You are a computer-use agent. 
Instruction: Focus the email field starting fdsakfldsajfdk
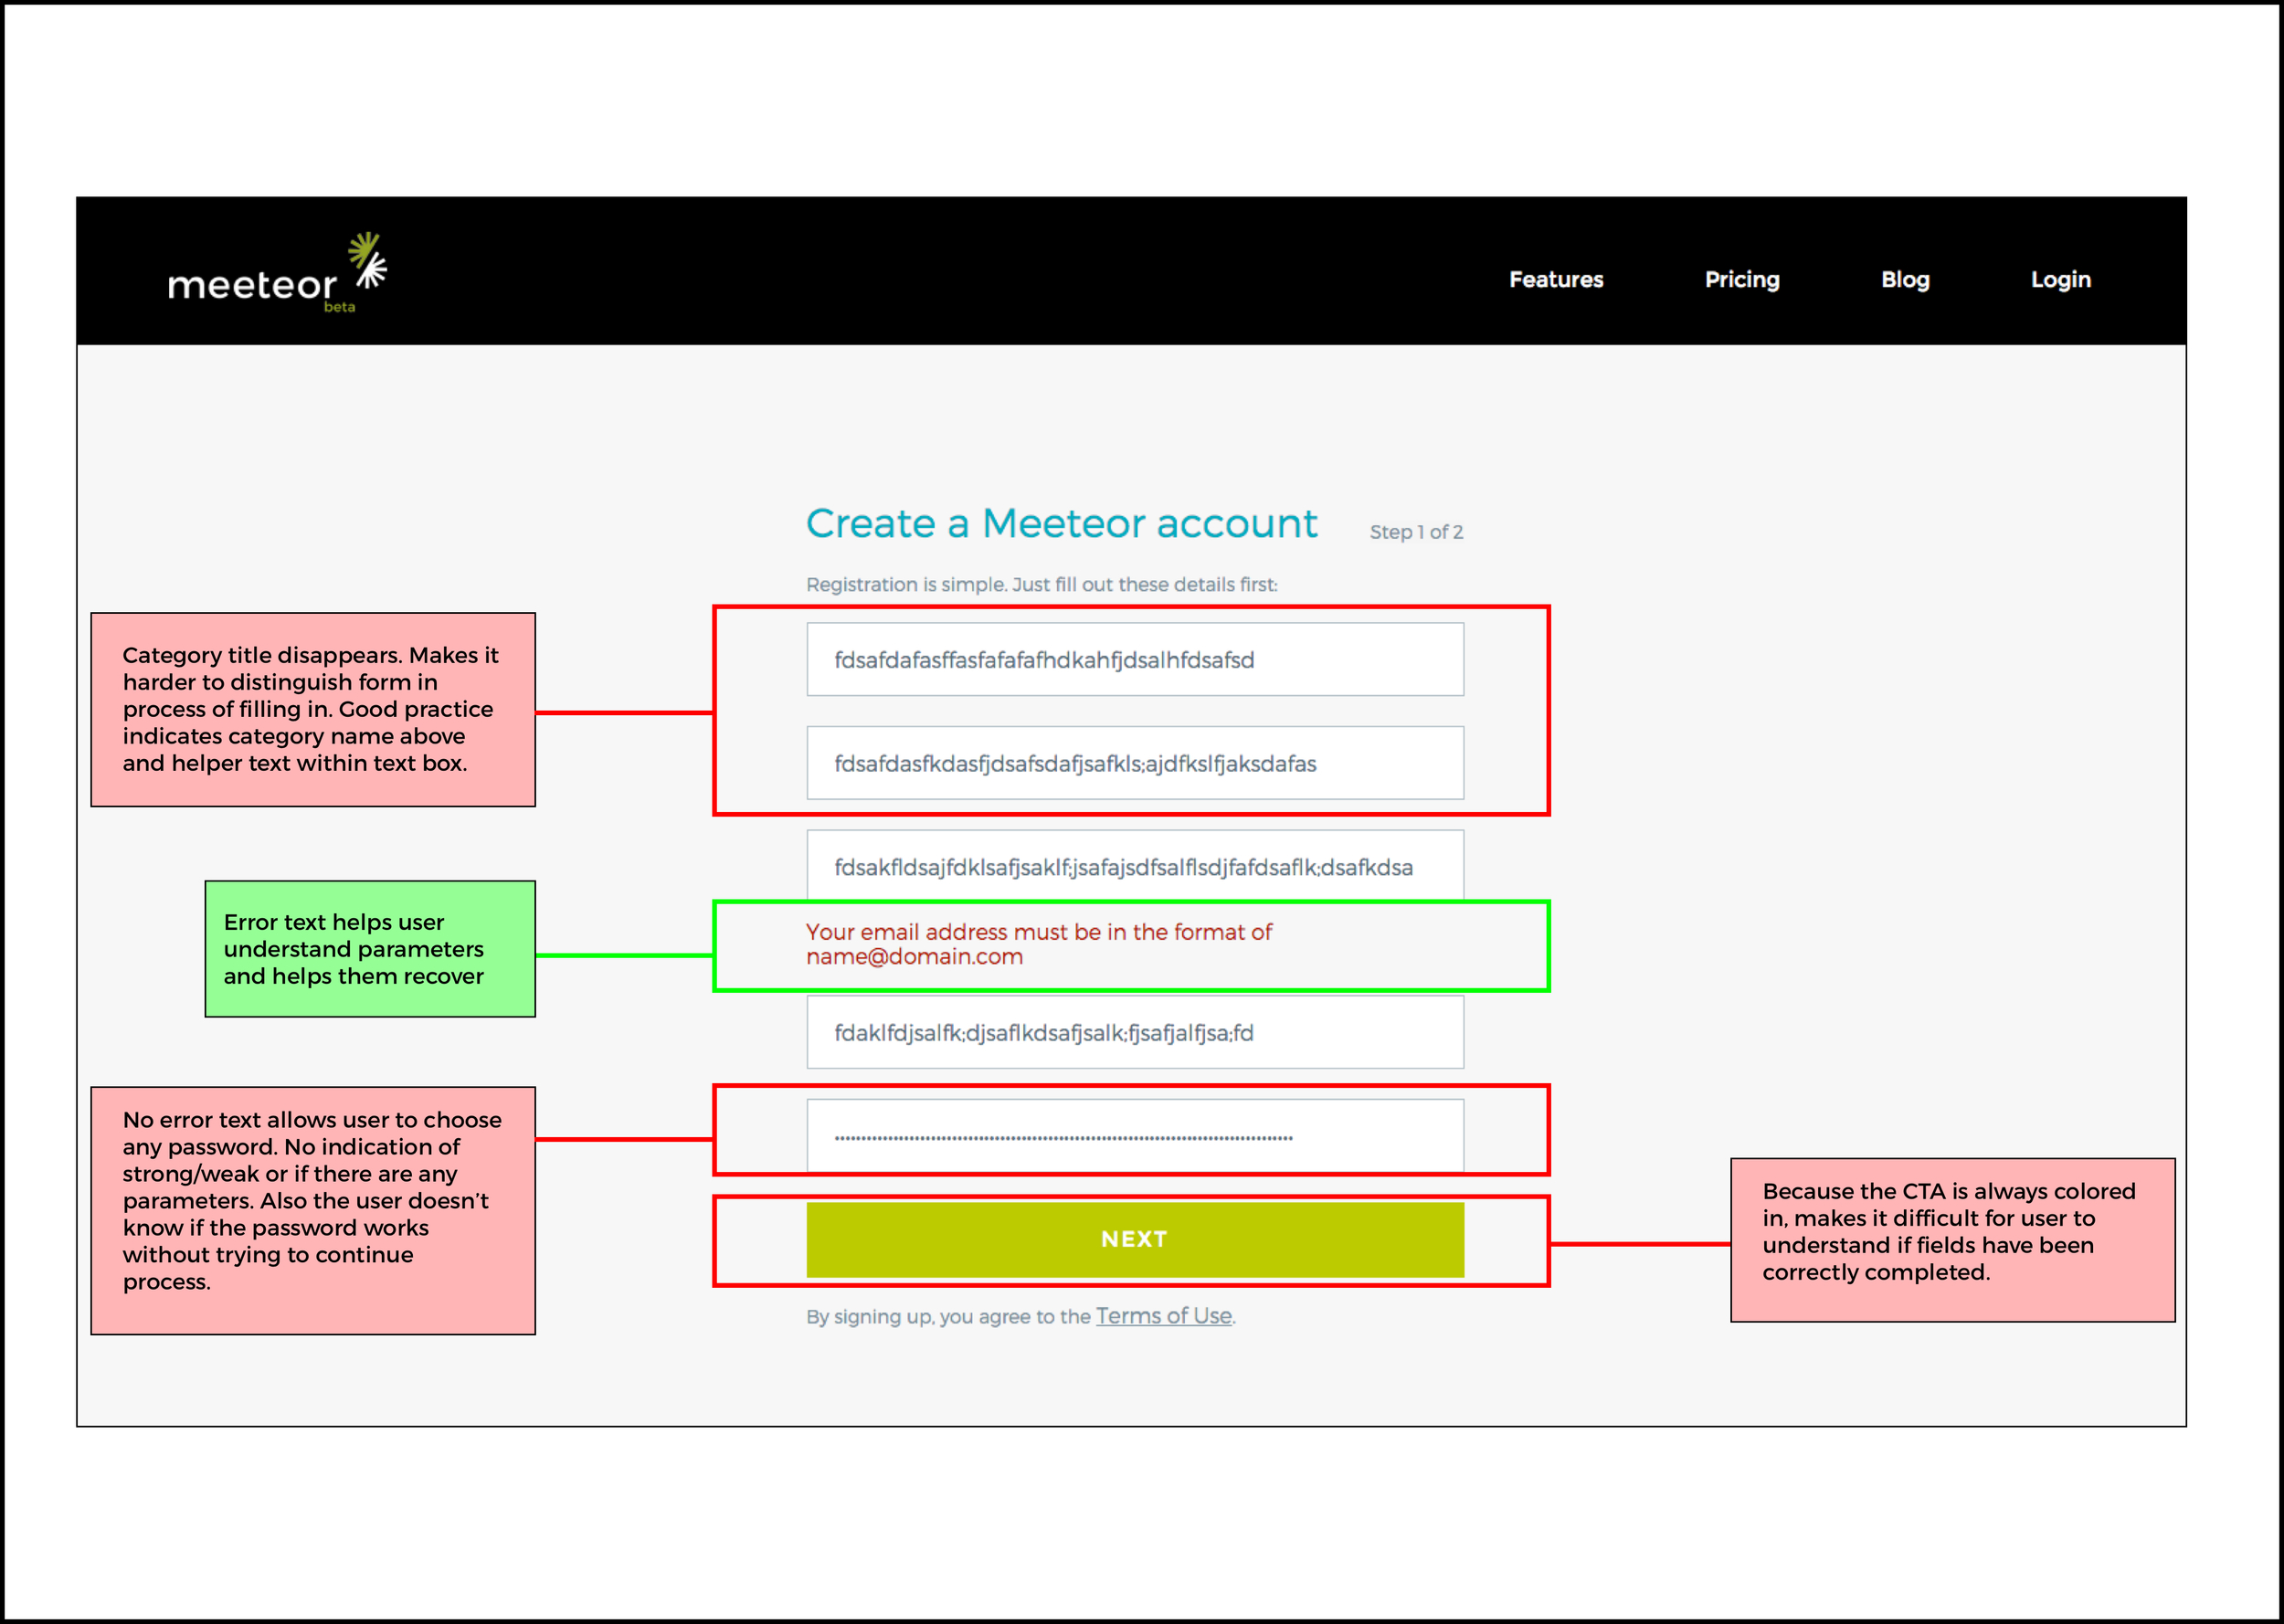pos(1135,866)
